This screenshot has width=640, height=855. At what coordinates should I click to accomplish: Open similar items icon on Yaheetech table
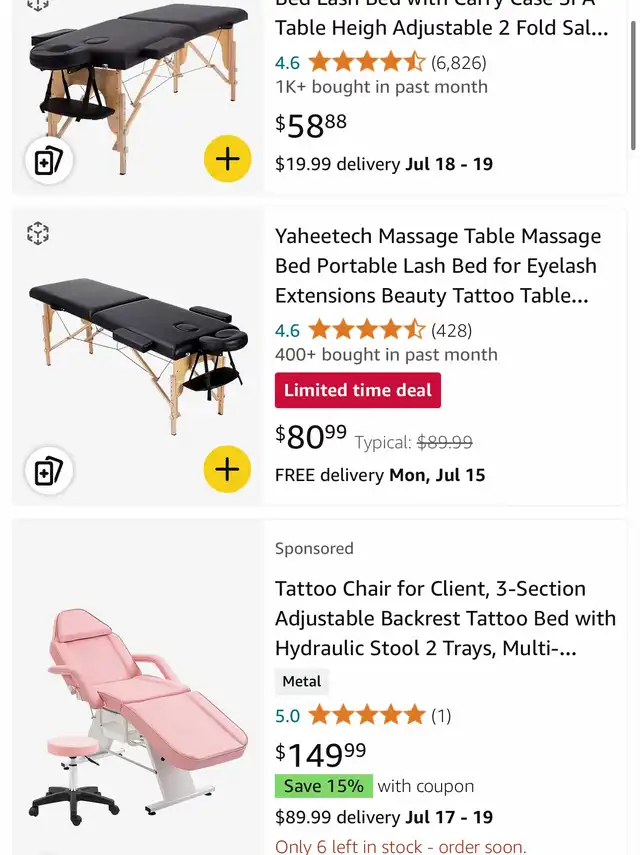point(49,471)
